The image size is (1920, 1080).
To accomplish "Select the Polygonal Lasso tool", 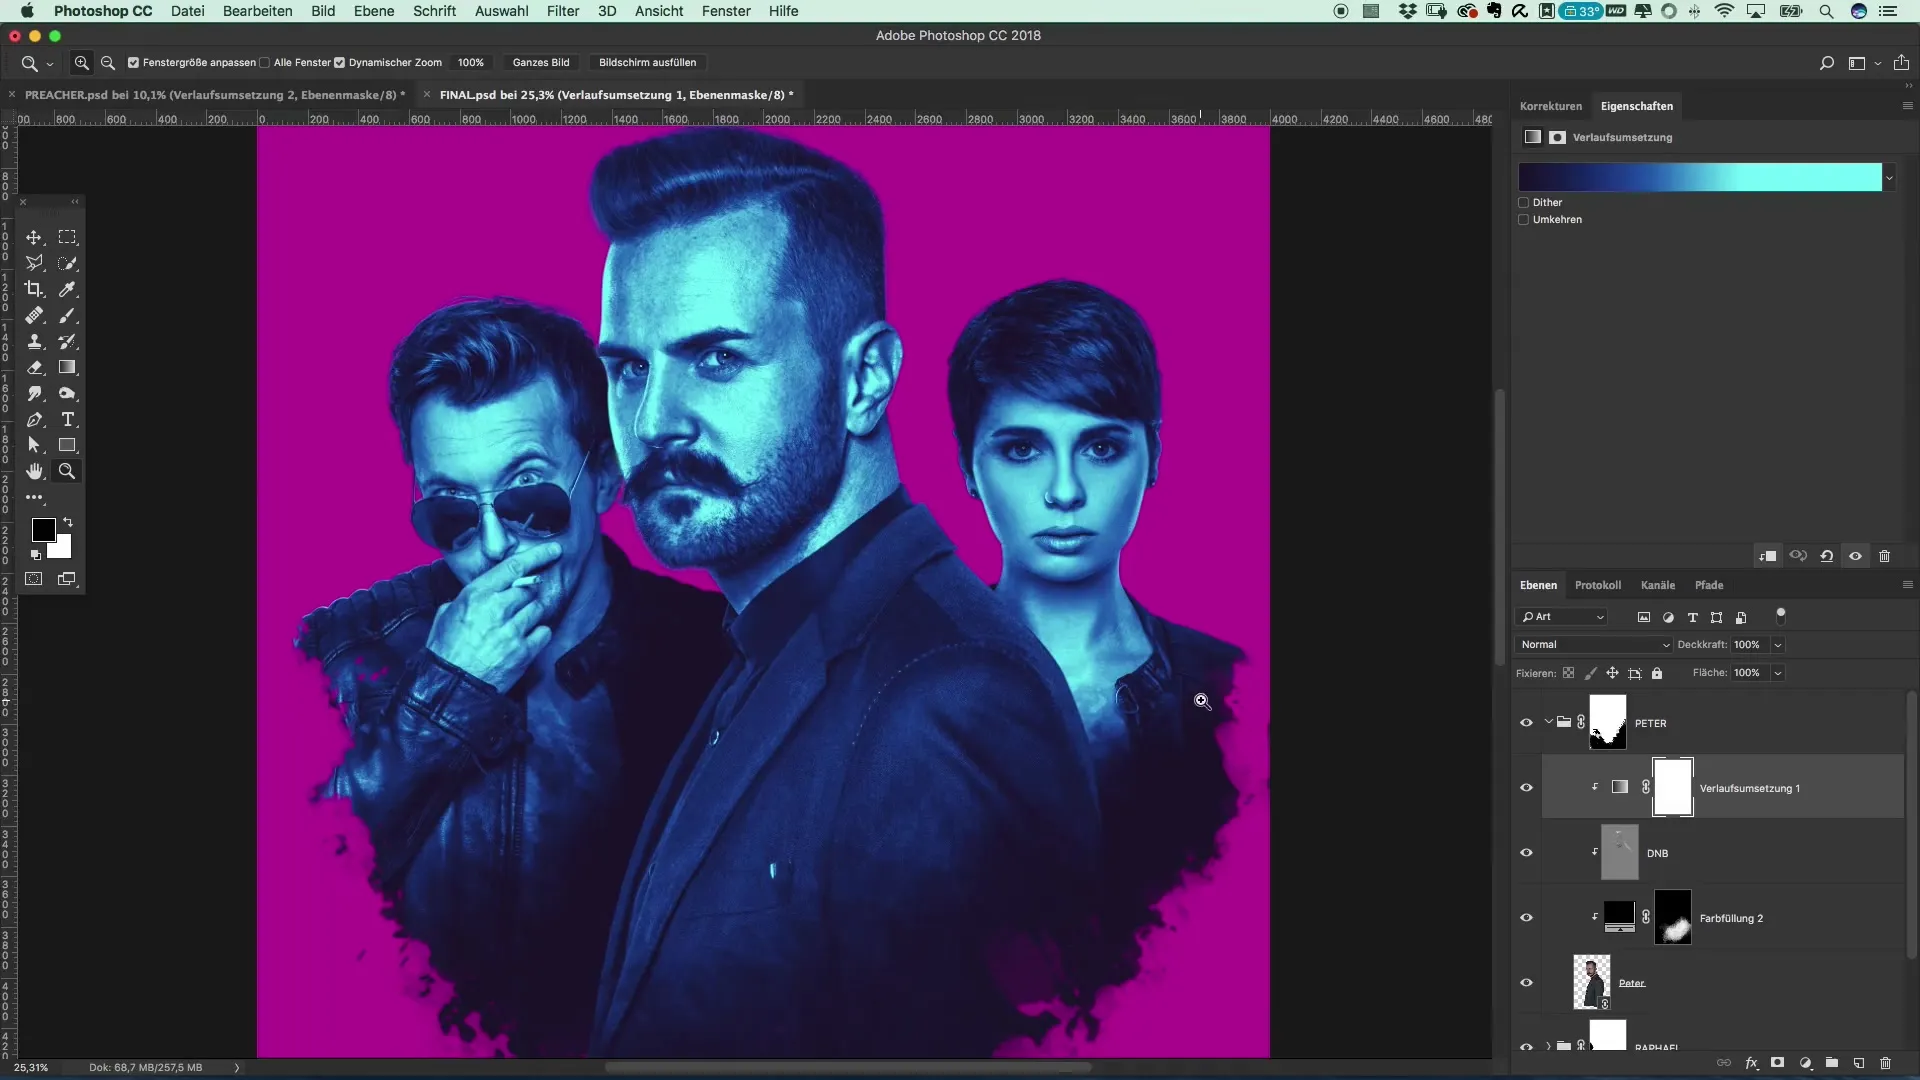I will coord(34,263).
